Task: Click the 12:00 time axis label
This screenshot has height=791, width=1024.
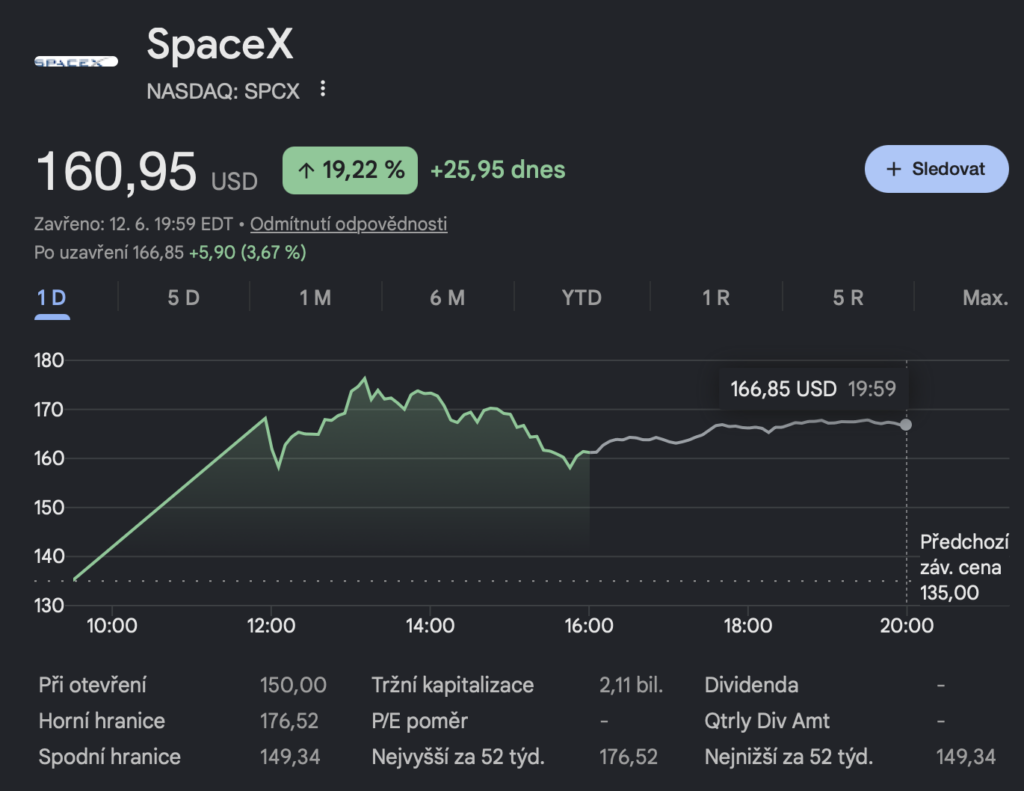Action: 270,626
